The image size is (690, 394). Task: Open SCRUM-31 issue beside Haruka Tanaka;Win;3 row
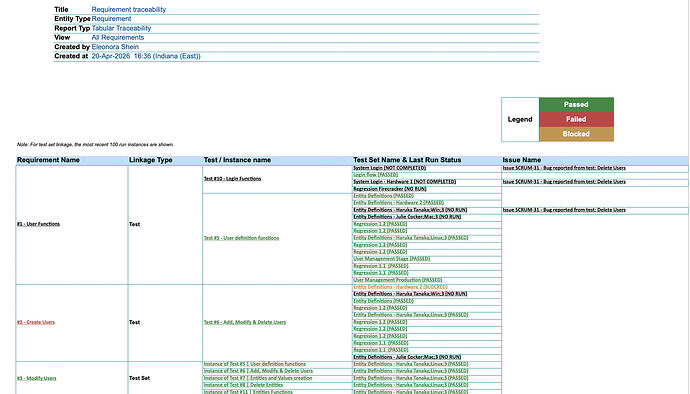click(x=564, y=210)
